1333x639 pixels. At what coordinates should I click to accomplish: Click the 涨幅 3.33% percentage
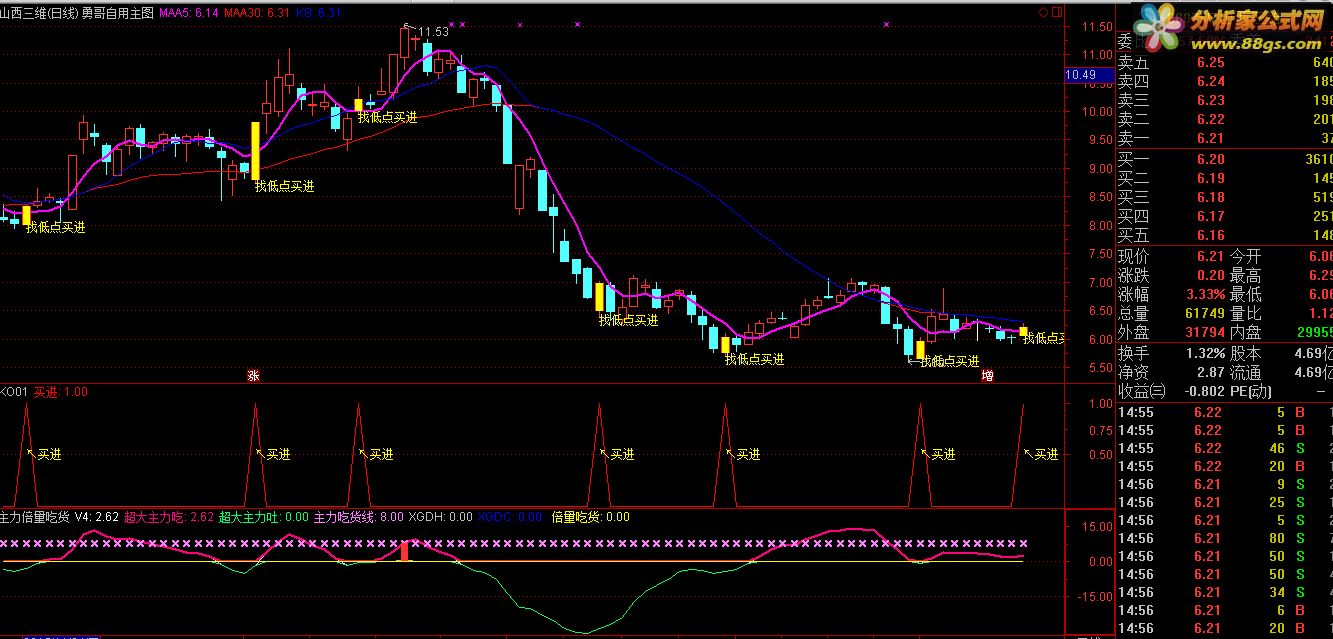(x=1171, y=294)
